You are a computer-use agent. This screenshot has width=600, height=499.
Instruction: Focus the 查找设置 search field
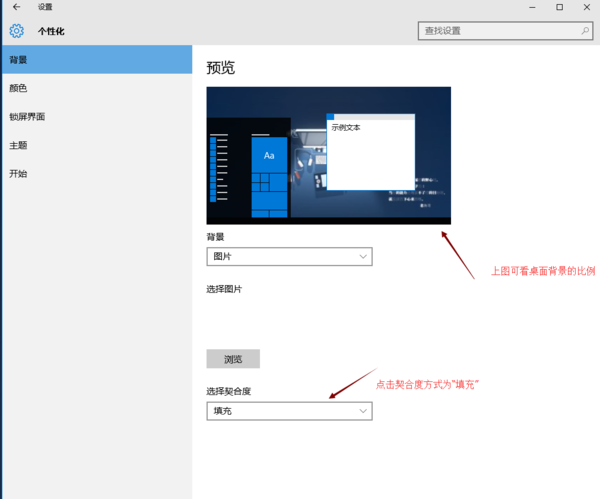click(505, 31)
